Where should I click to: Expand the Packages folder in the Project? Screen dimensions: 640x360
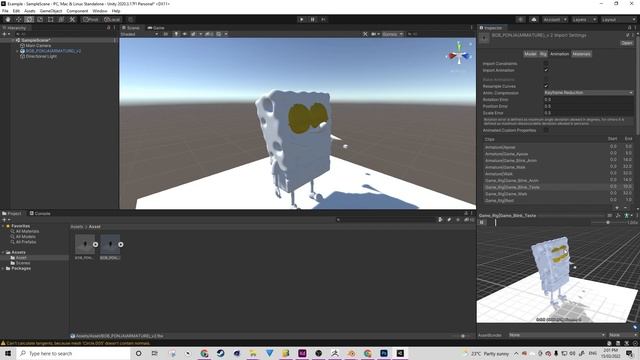(3, 269)
